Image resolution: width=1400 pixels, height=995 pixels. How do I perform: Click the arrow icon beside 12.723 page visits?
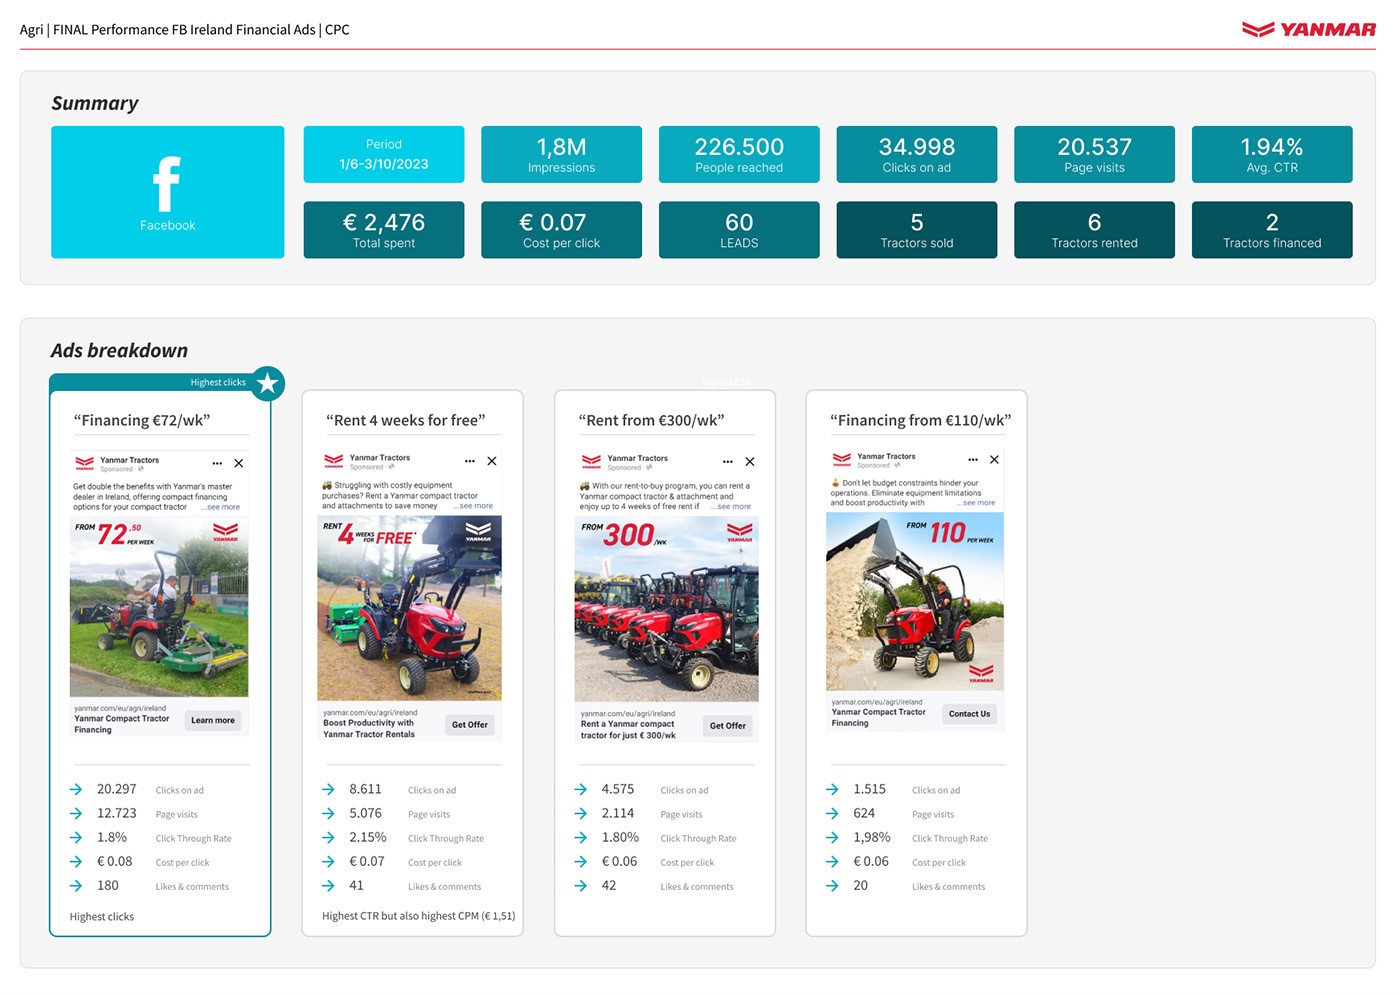click(x=76, y=814)
